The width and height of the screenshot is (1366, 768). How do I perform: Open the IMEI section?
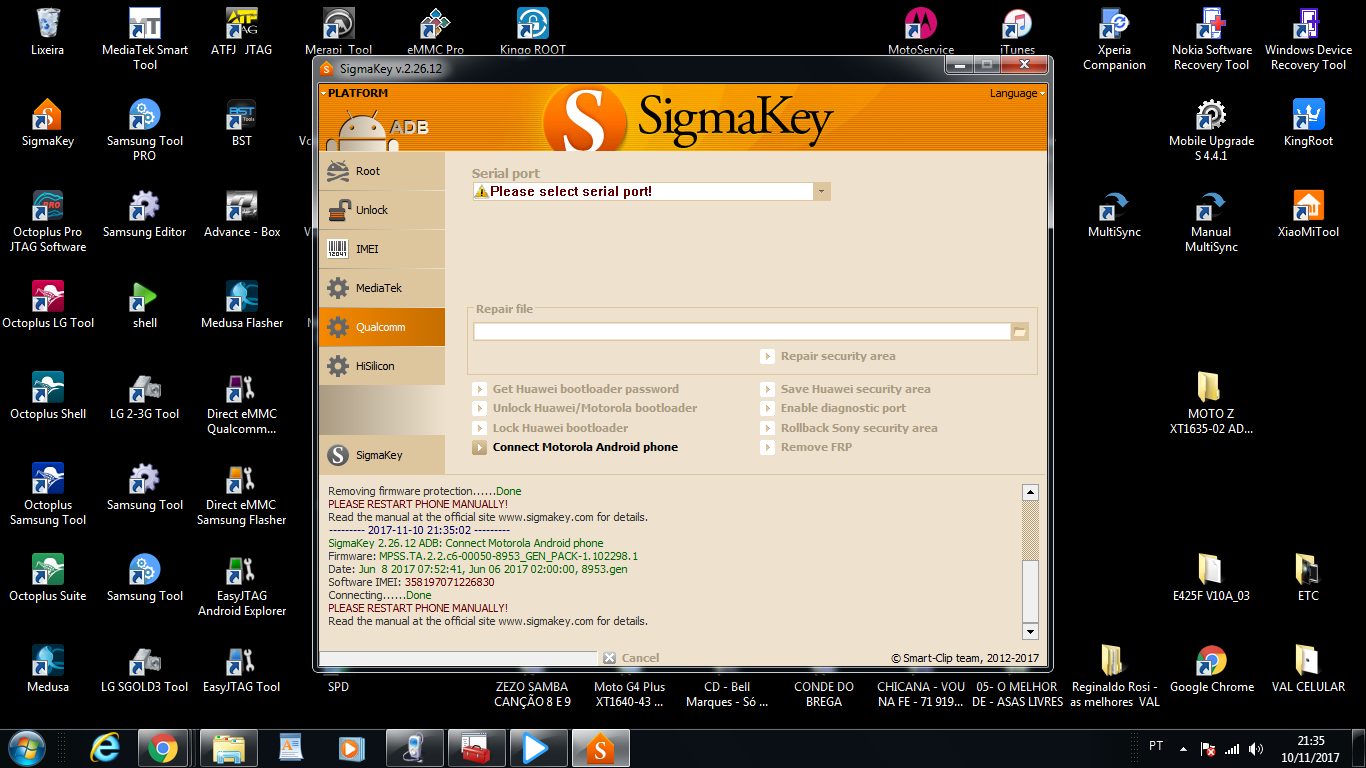382,249
